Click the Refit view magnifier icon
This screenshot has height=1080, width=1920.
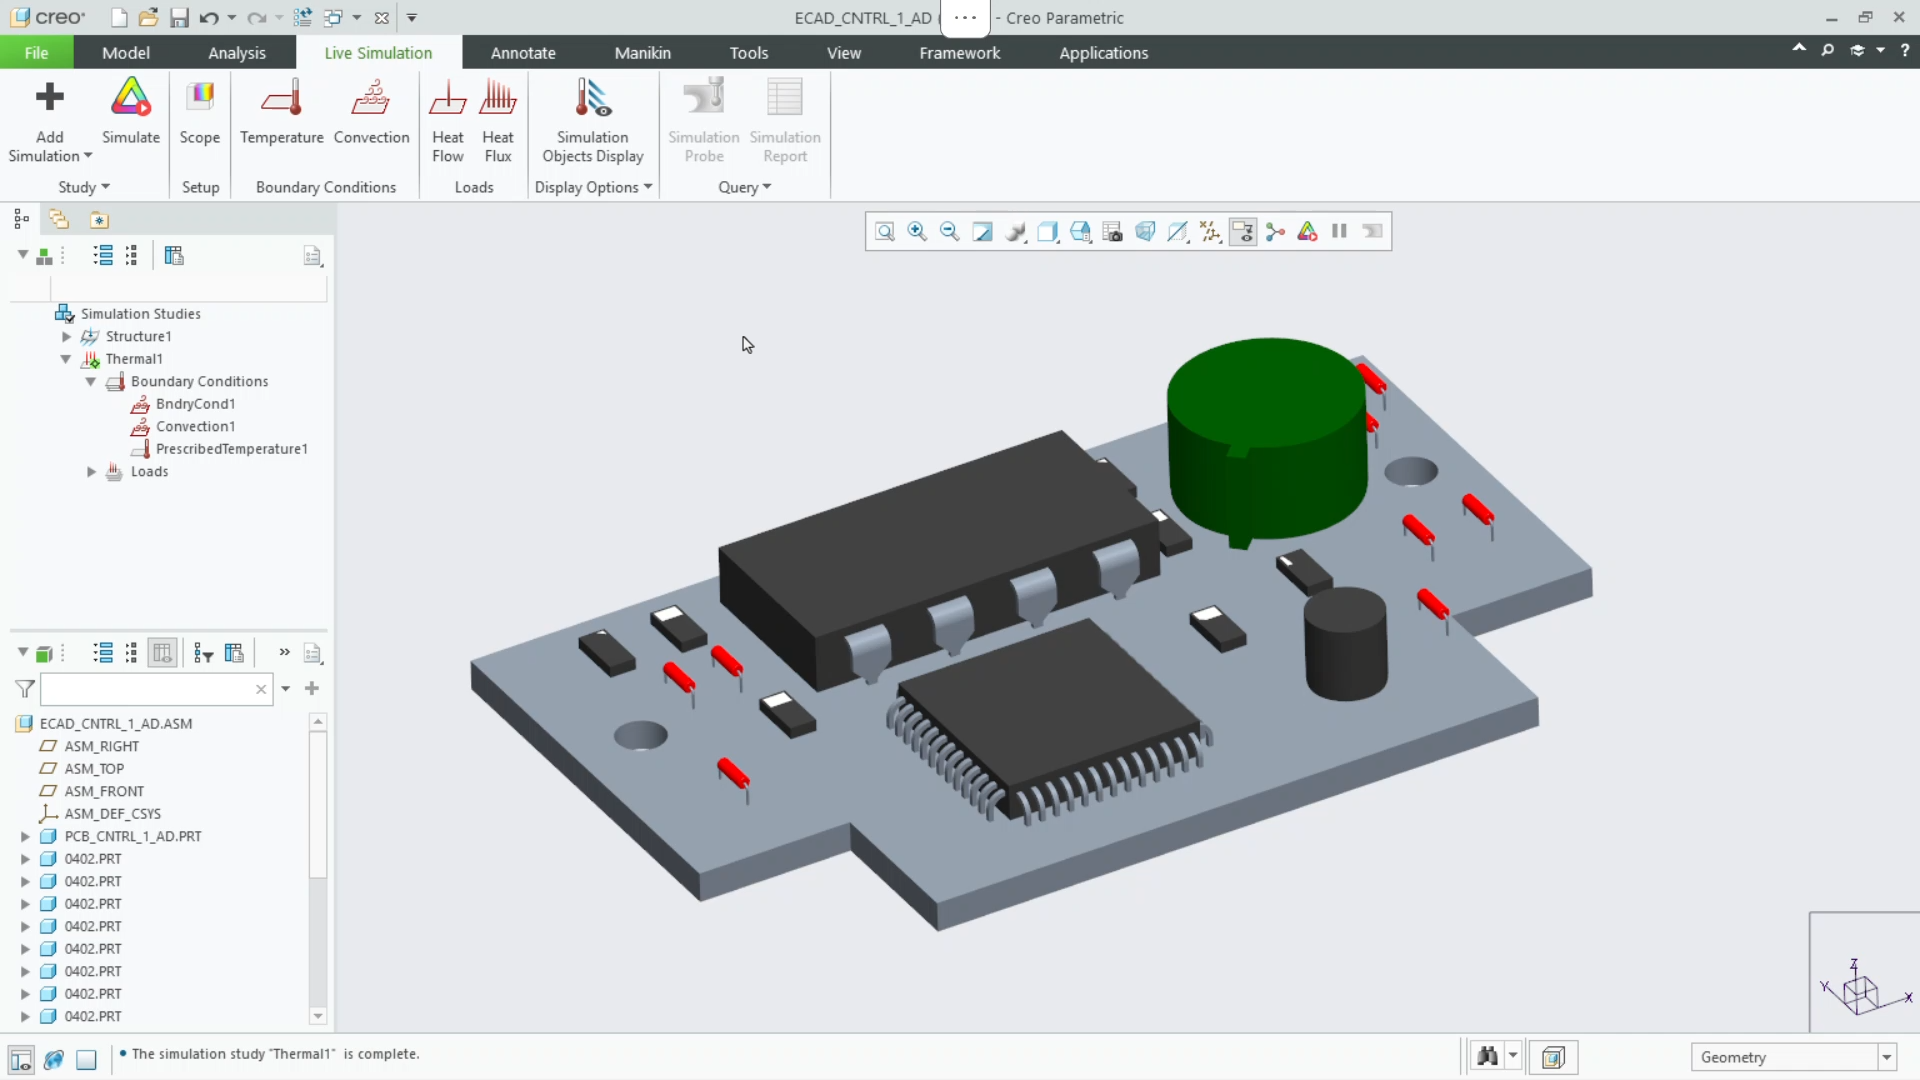885,231
